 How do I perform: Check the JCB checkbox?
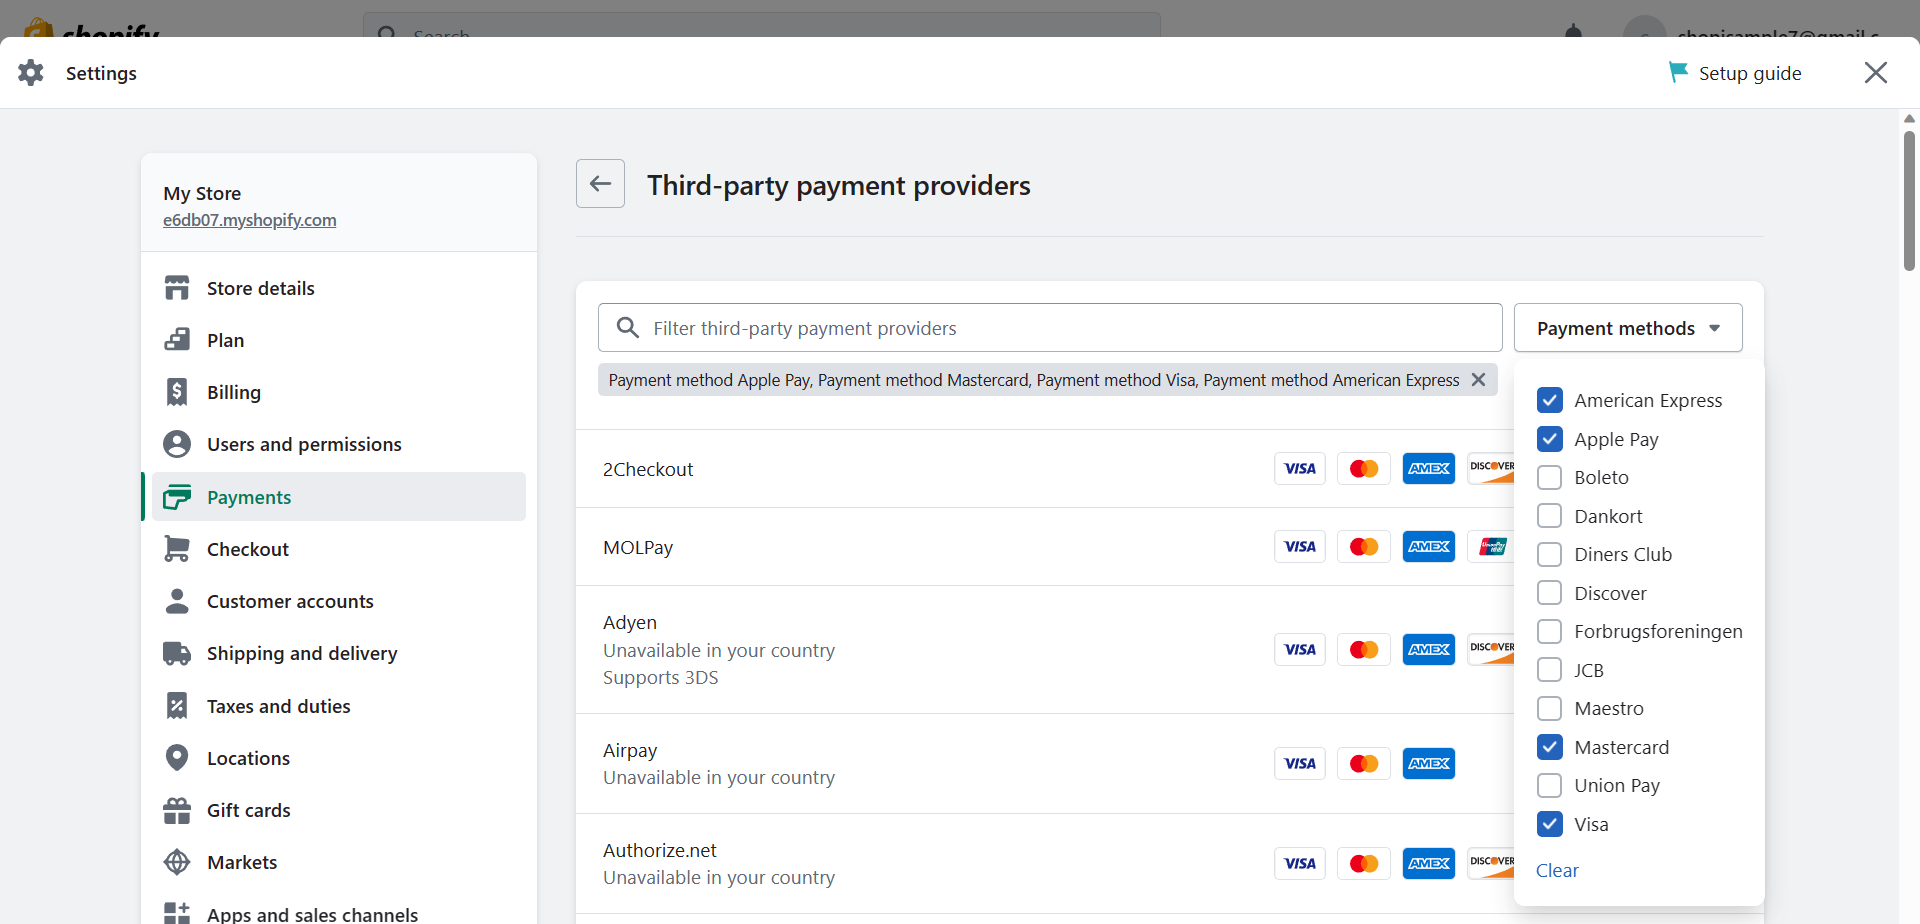click(x=1549, y=670)
